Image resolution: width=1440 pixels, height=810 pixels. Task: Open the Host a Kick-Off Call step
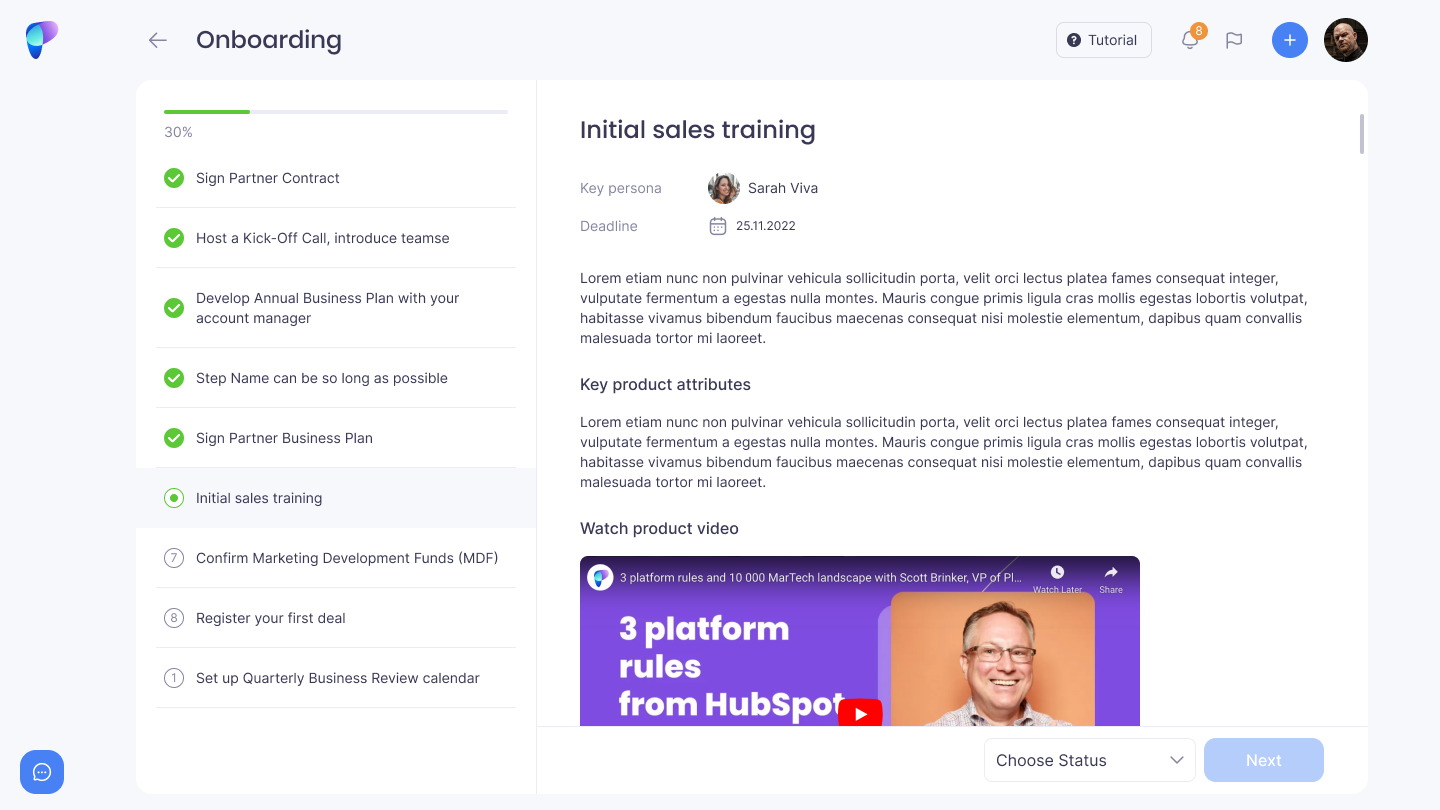pos(322,238)
